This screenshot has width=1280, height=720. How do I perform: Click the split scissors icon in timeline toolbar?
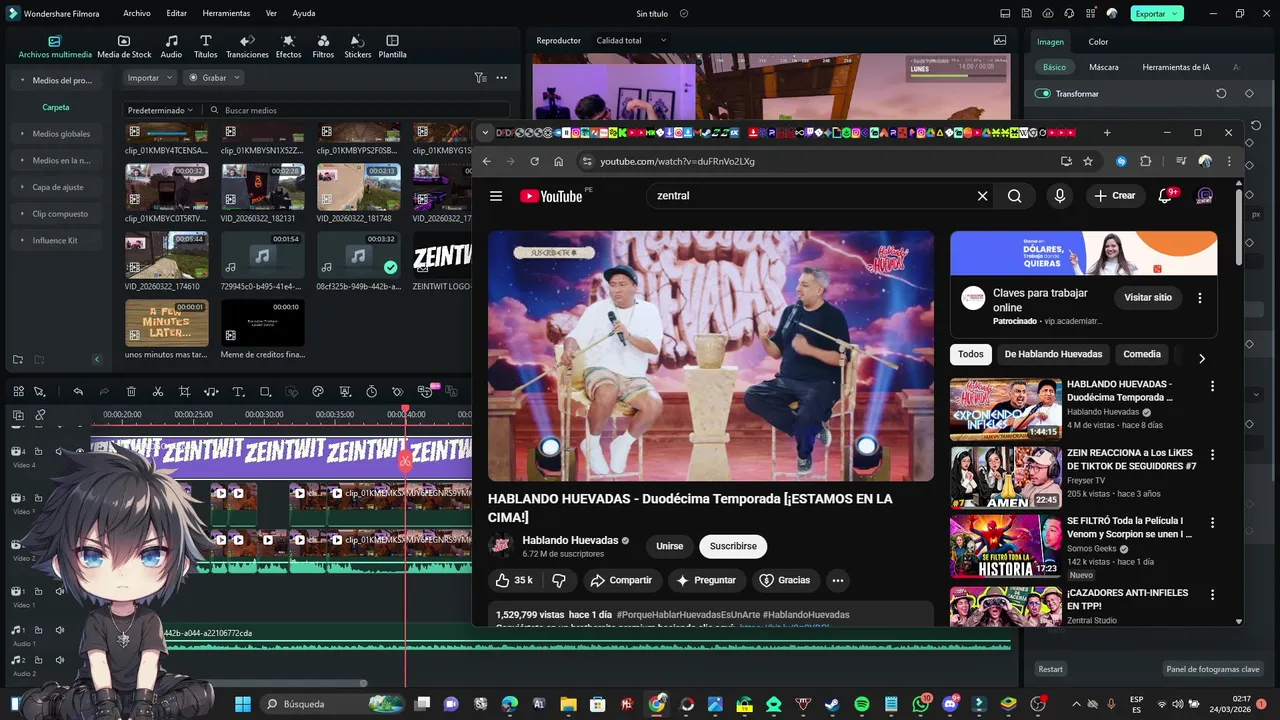[157, 391]
